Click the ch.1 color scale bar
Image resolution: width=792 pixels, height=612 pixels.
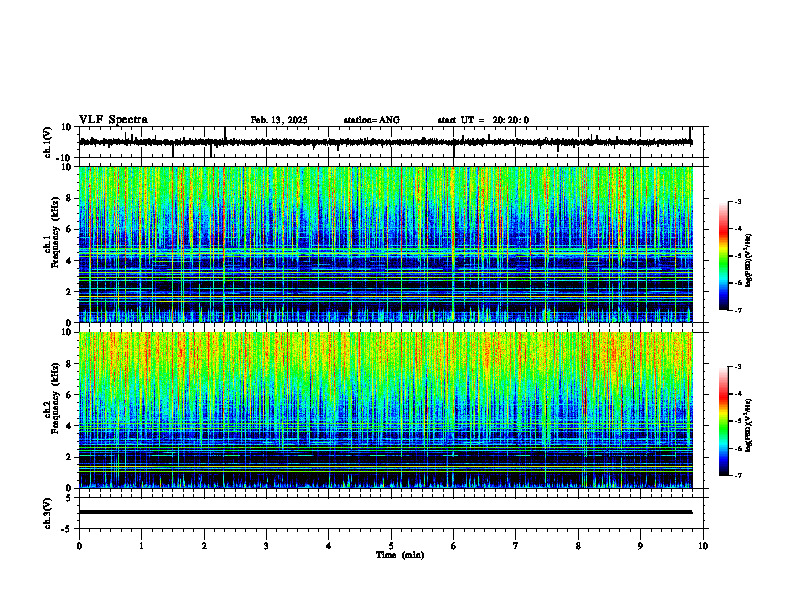[x=724, y=256]
